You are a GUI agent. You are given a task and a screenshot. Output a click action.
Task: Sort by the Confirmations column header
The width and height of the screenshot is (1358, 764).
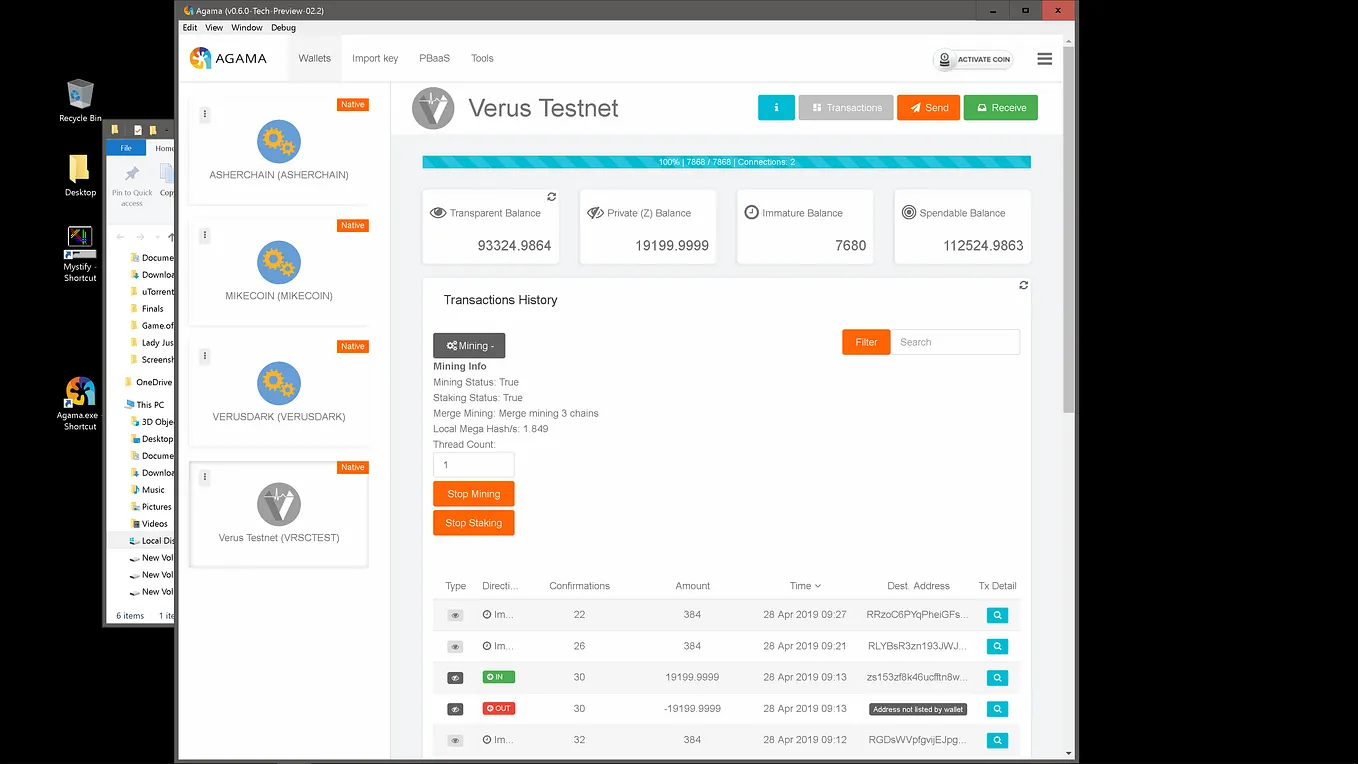pyautogui.click(x=579, y=586)
